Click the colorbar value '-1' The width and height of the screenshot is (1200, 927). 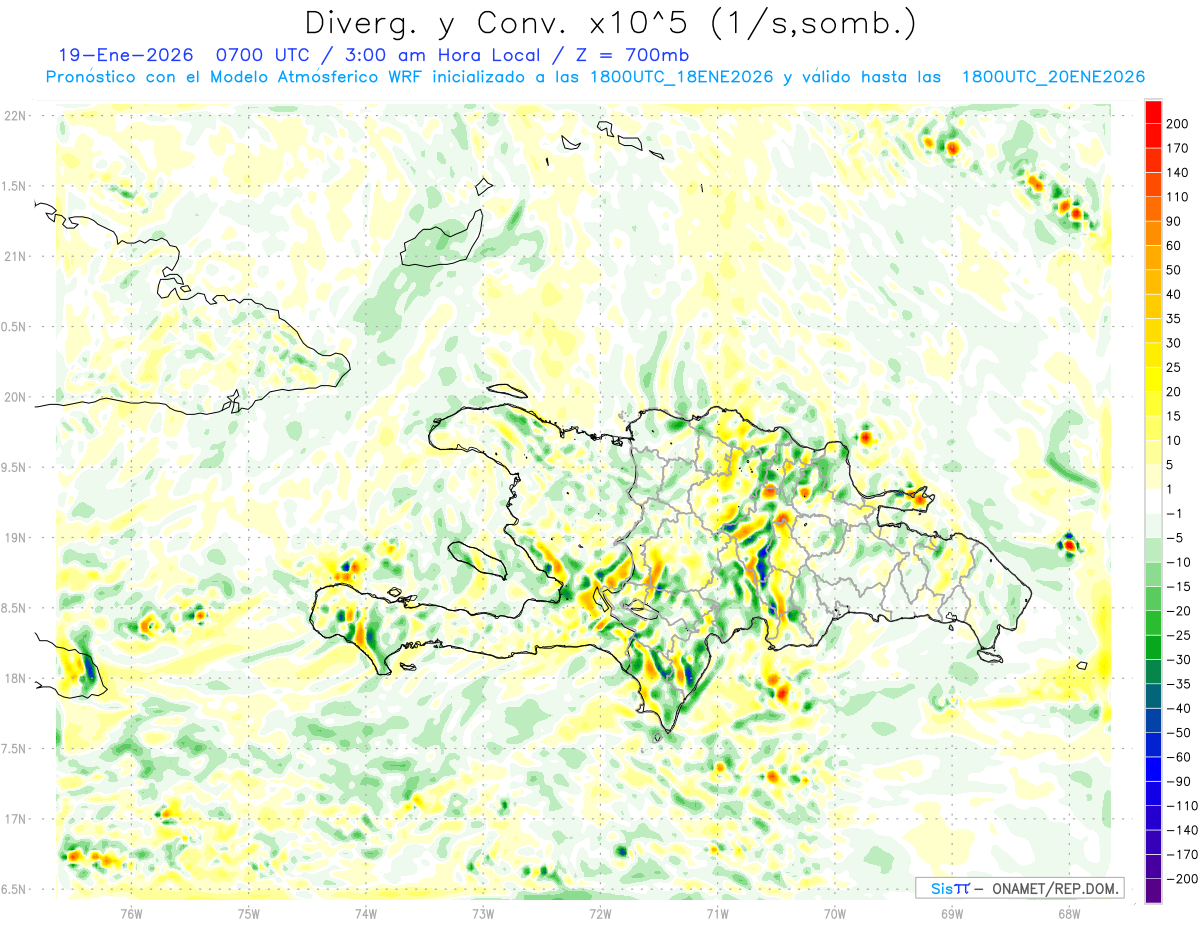click(x=1175, y=513)
